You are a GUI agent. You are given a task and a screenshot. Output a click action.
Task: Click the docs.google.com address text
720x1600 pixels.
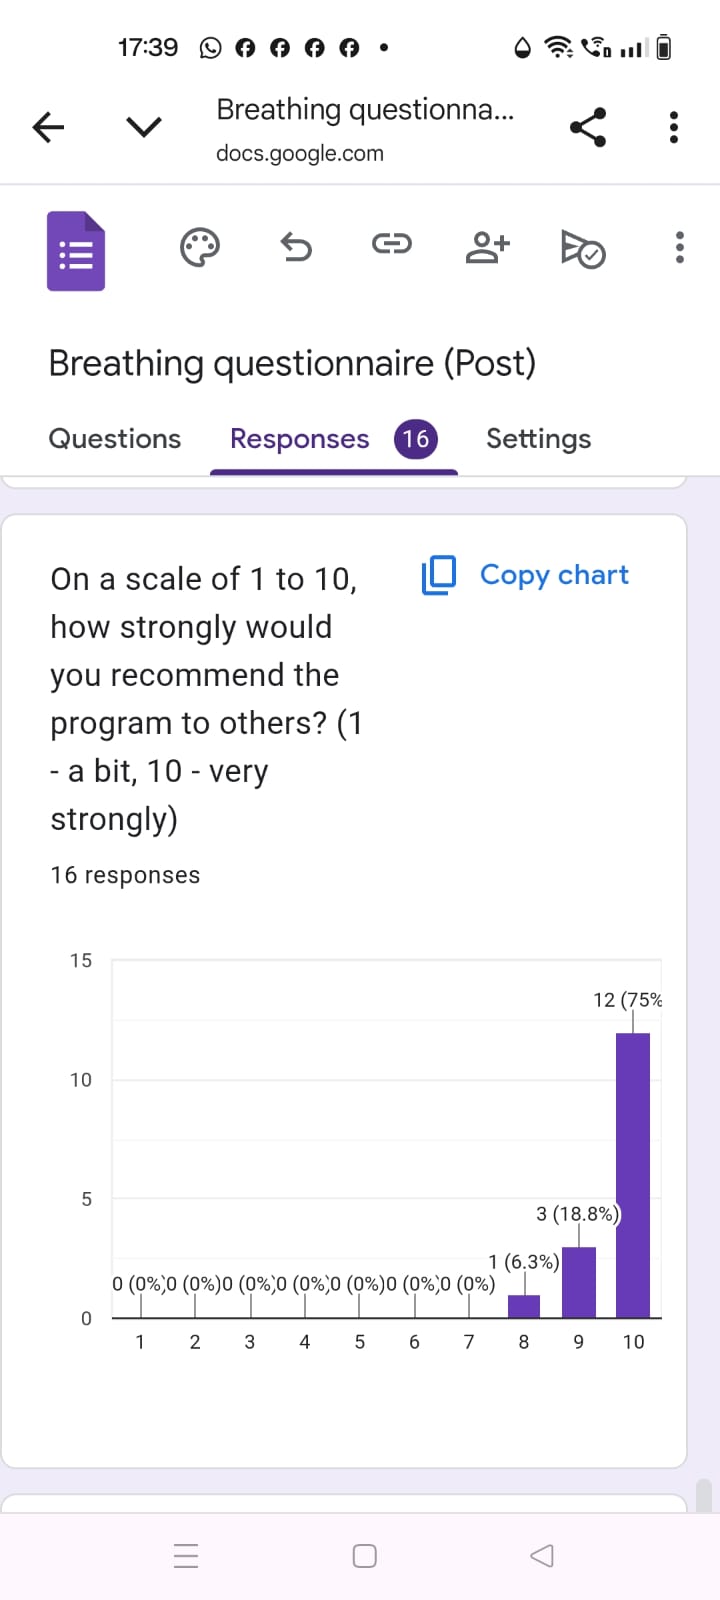tap(300, 154)
